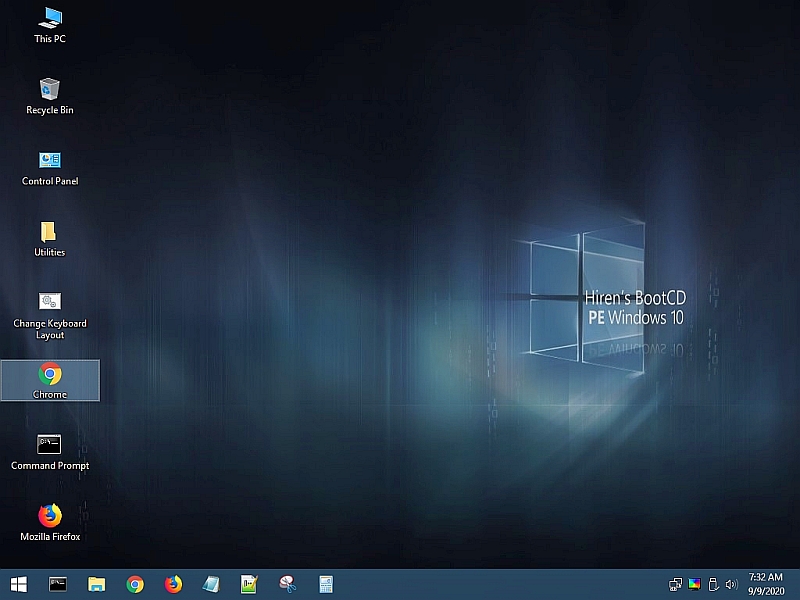Open the green pencil editor taskbar icon
Image resolution: width=800 pixels, height=600 pixels.
click(x=249, y=584)
